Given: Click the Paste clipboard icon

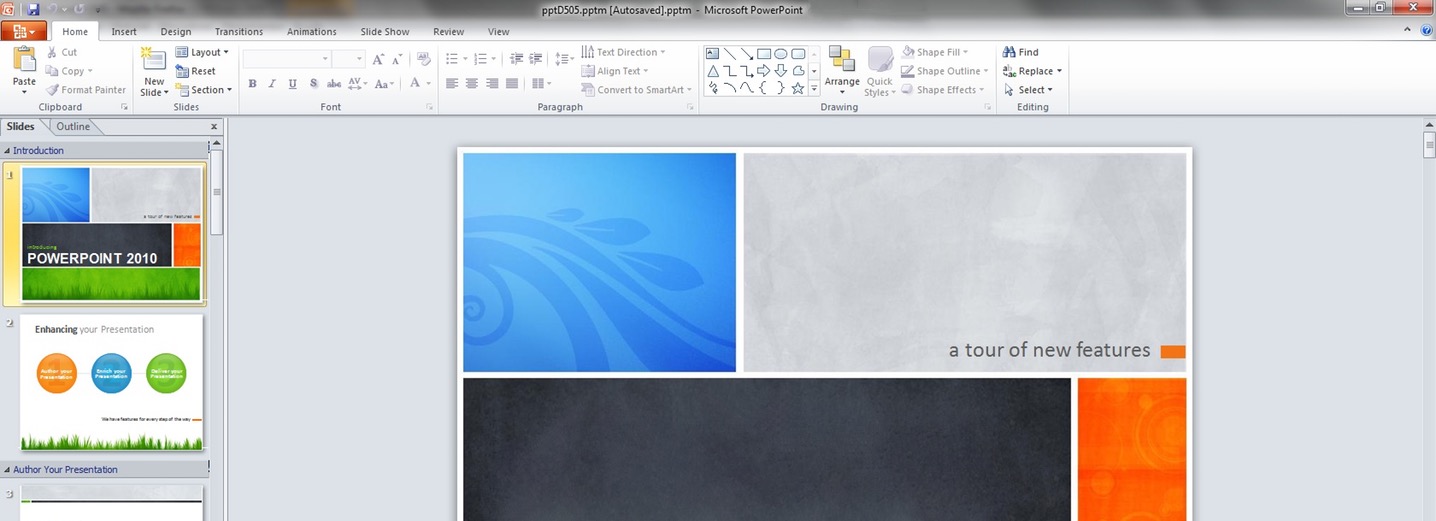Looking at the screenshot, I should (24, 59).
